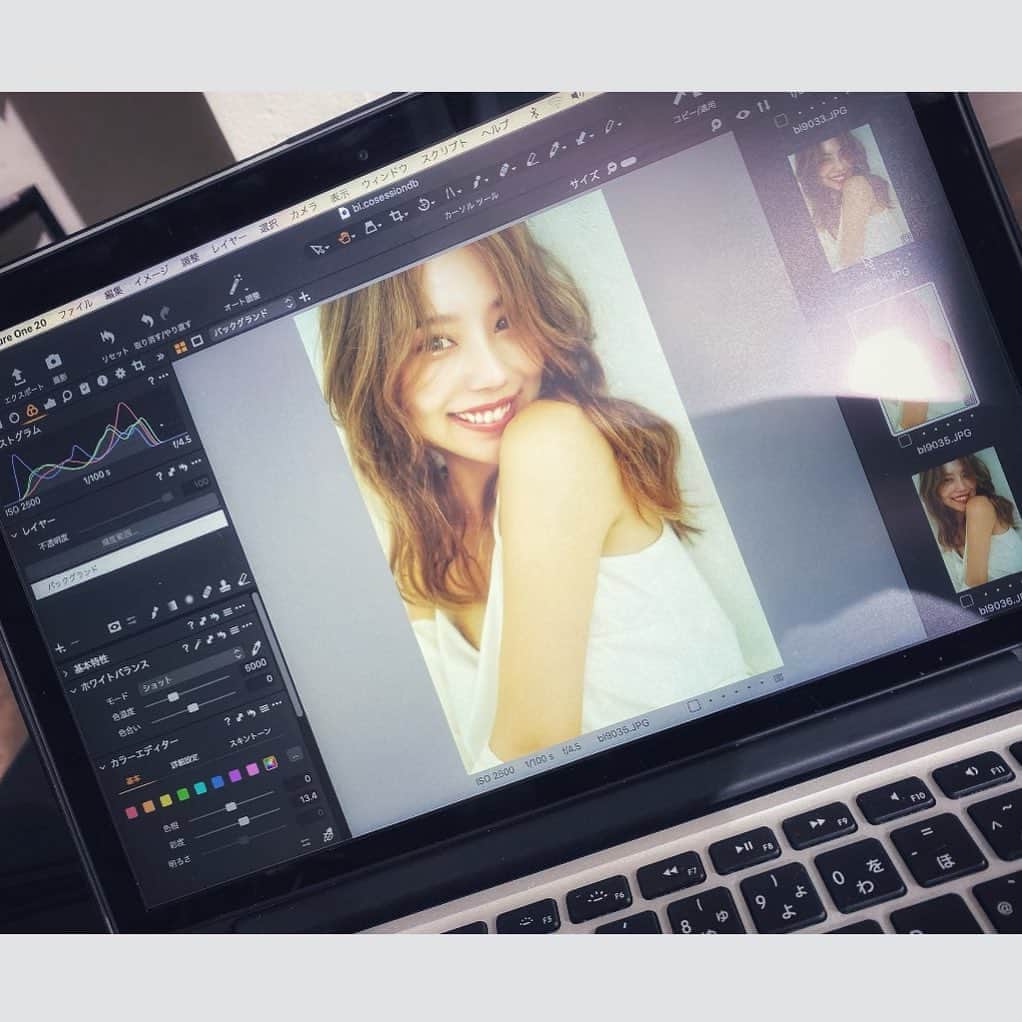Select the bi9033.JPG thumbnail in browser

tap(850, 197)
